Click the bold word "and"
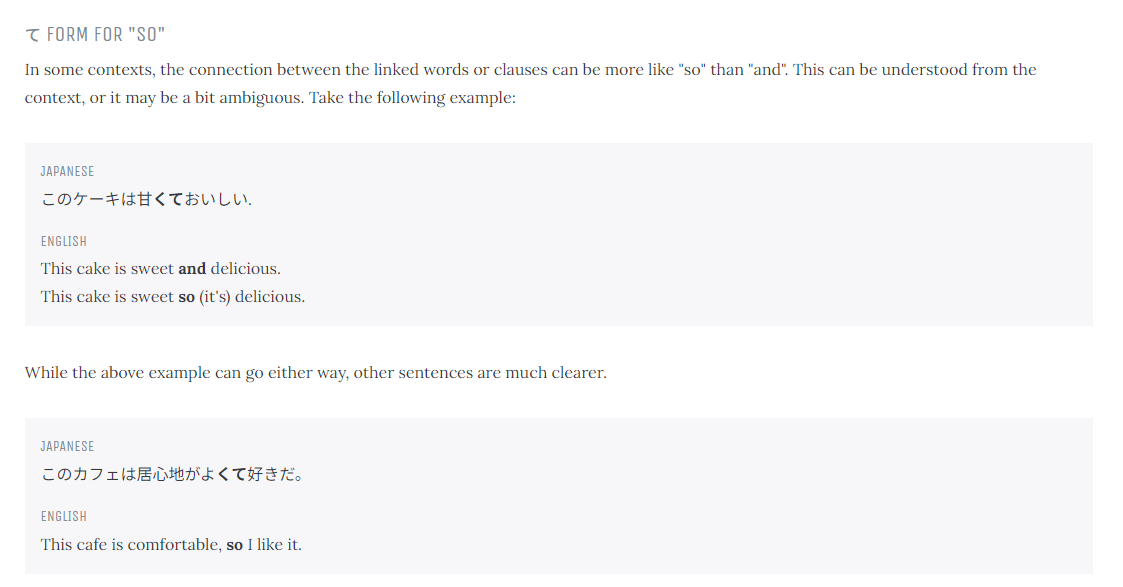This screenshot has height=587, width=1123. click(x=192, y=268)
